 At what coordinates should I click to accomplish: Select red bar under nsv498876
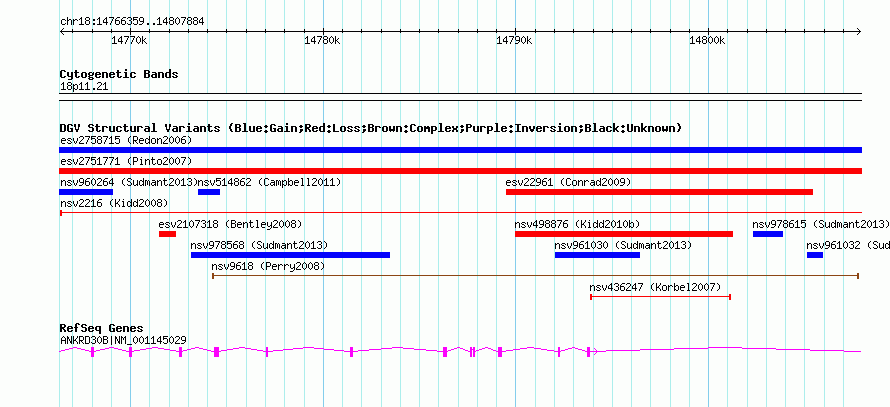(624, 234)
